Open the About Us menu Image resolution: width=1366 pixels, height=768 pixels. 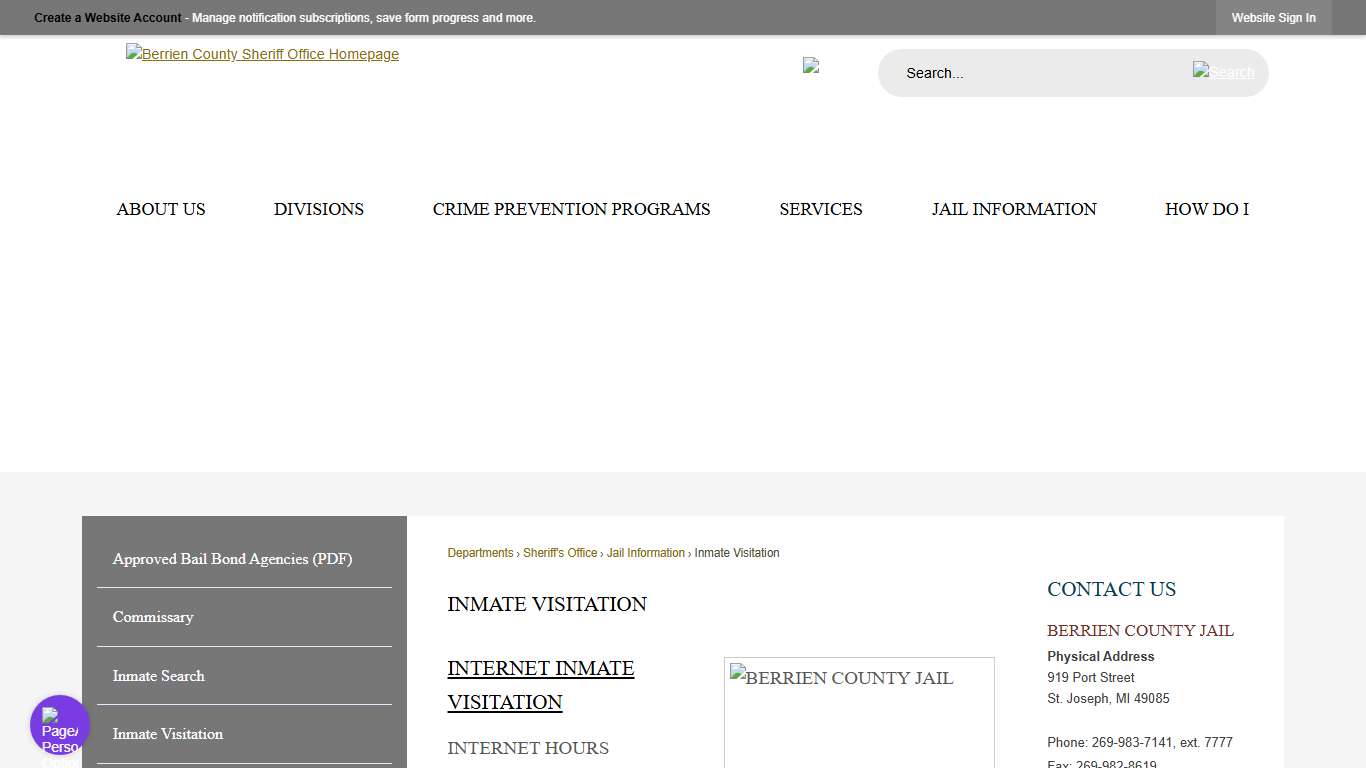click(160, 209)
